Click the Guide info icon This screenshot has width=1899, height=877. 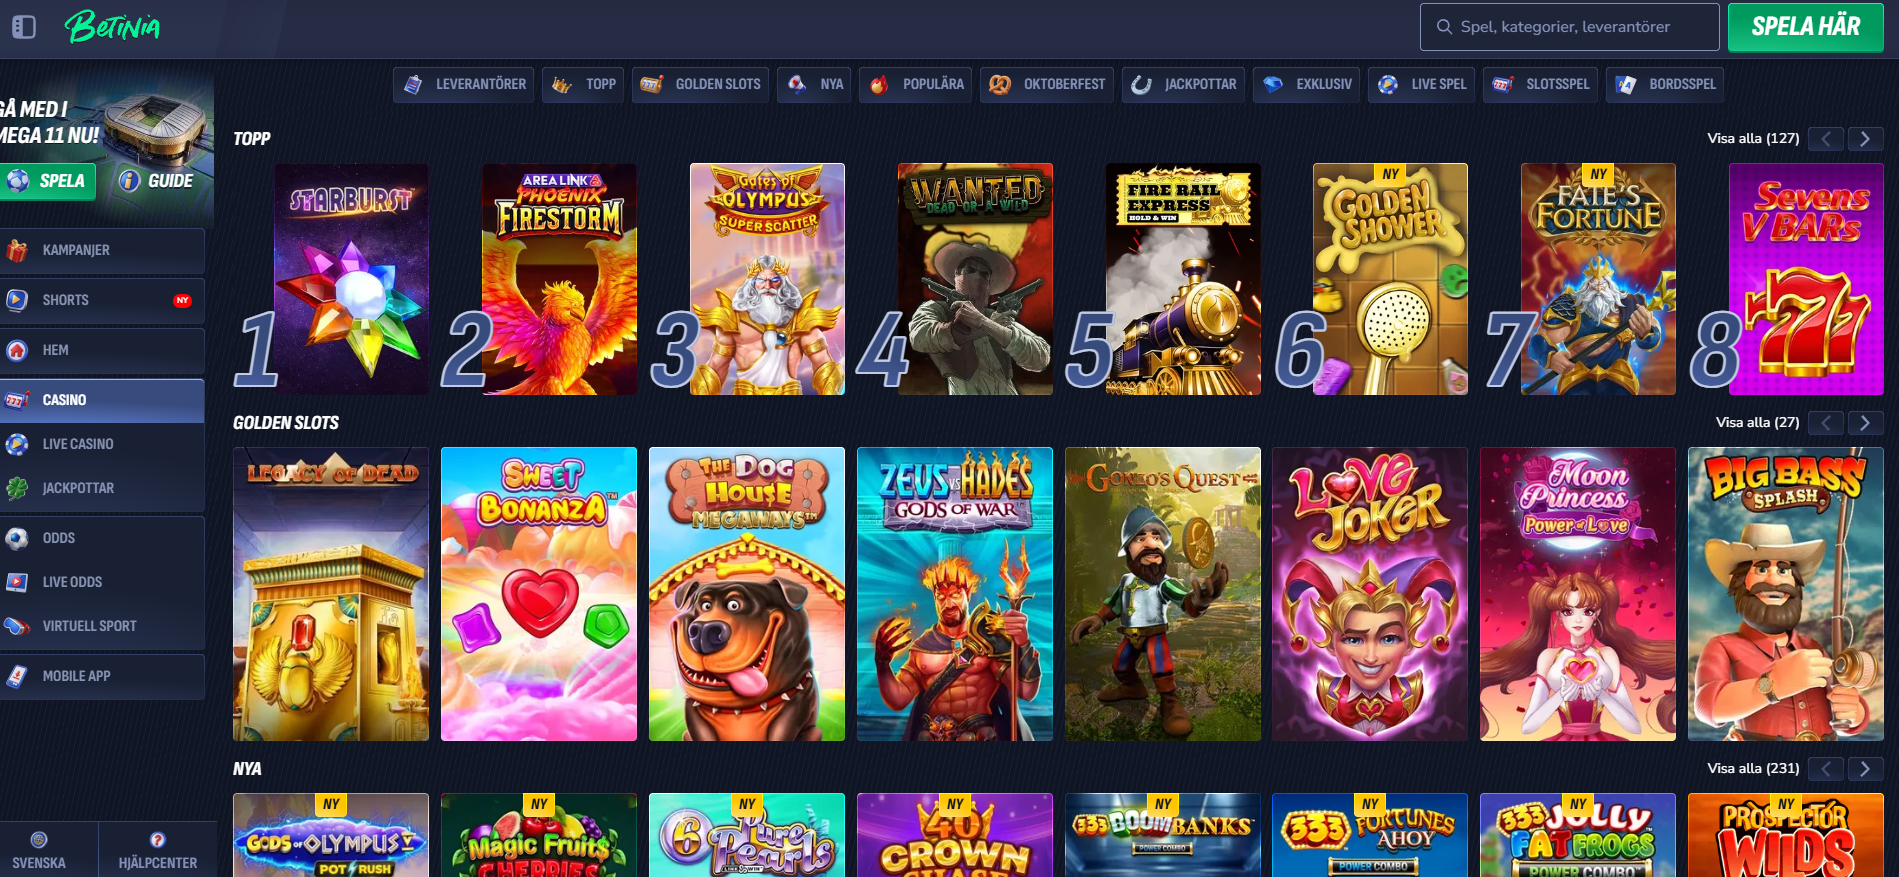[129, 181]
